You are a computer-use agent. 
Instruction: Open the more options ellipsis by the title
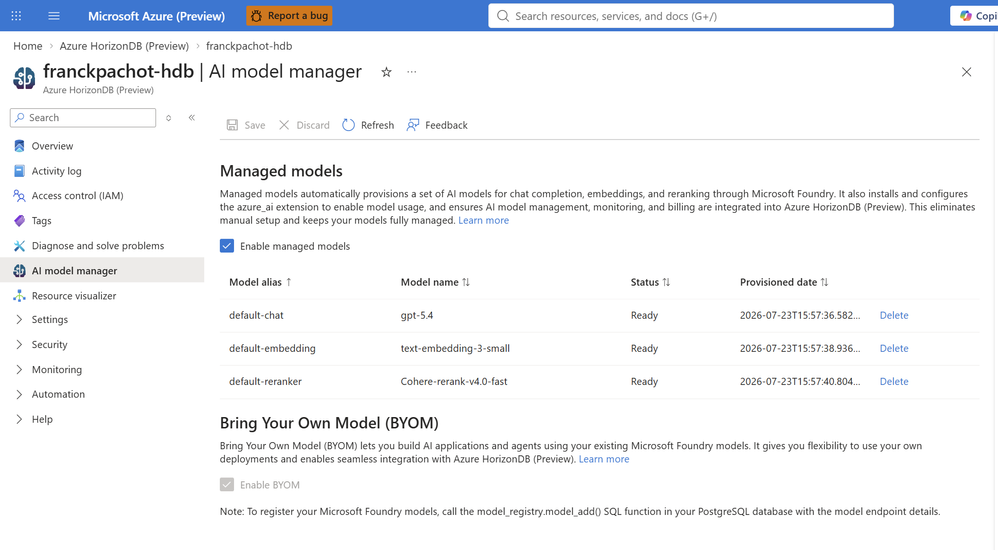[412, 72]
